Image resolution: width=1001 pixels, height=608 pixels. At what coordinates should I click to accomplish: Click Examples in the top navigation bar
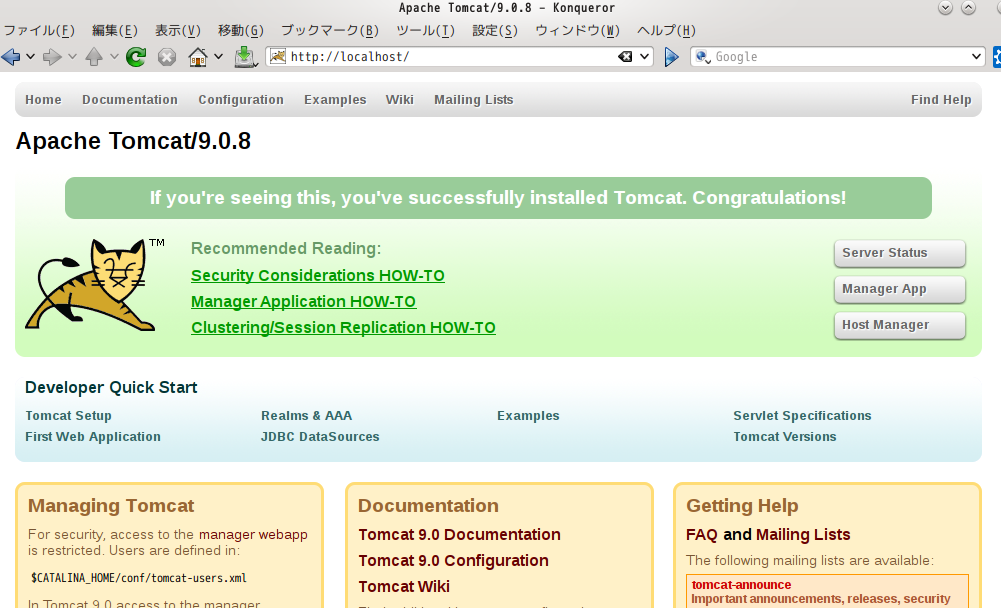coord(335,100)
